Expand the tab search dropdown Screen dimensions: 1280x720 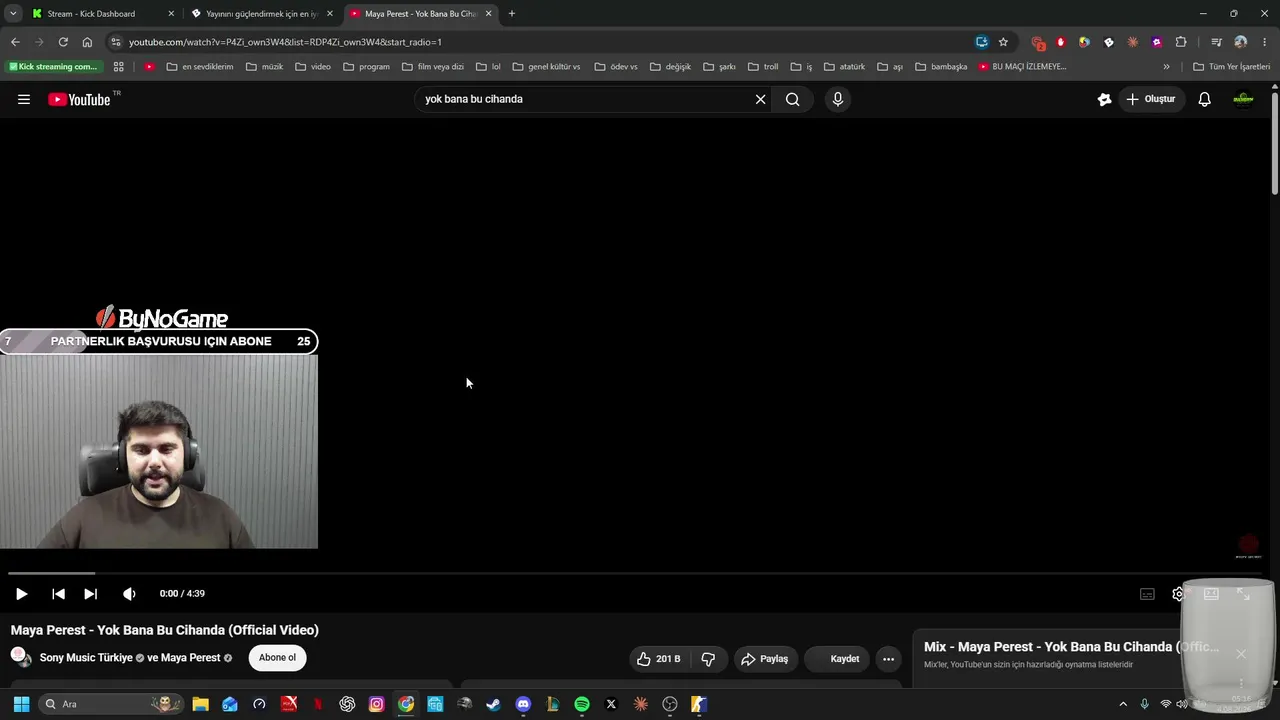coord(13,14)
